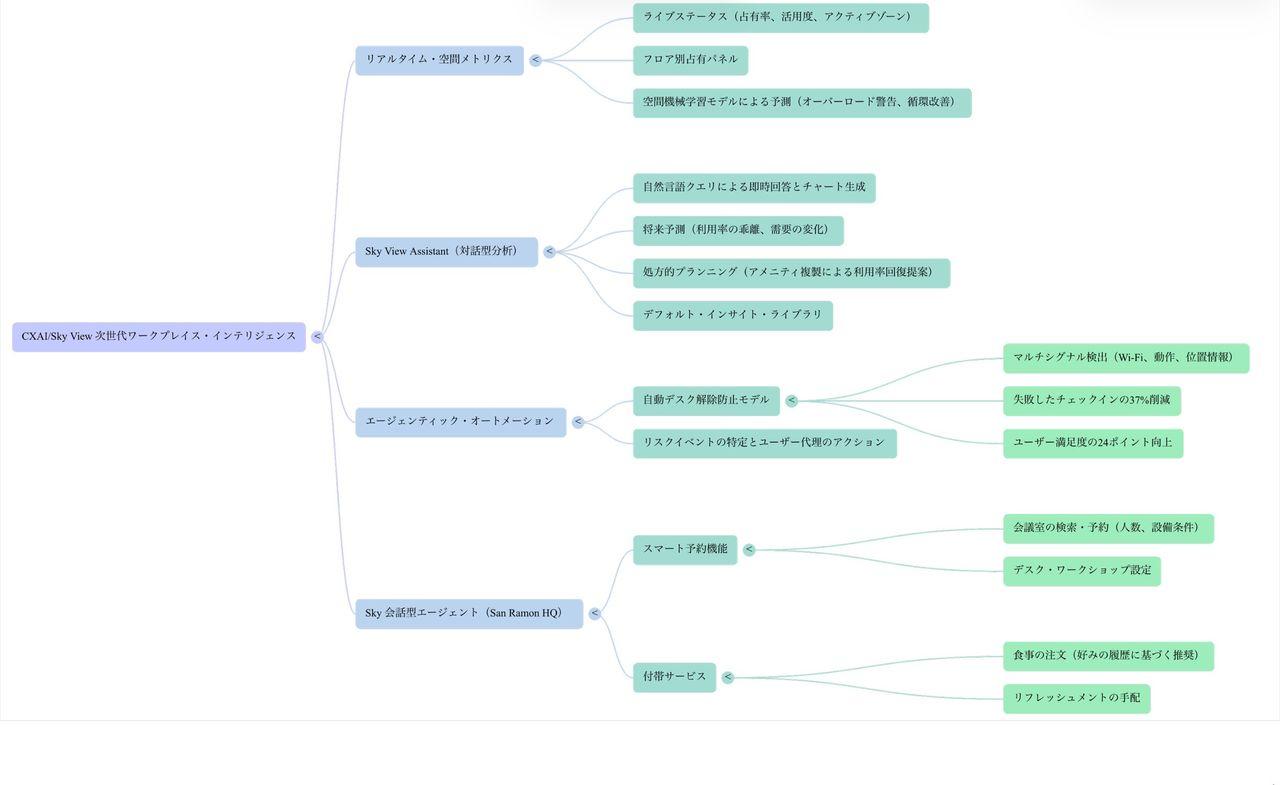Viewport: 1280px width, 785px height.
Task: Select the CXAI/Sky View root node
Action: tap(159, 337)
